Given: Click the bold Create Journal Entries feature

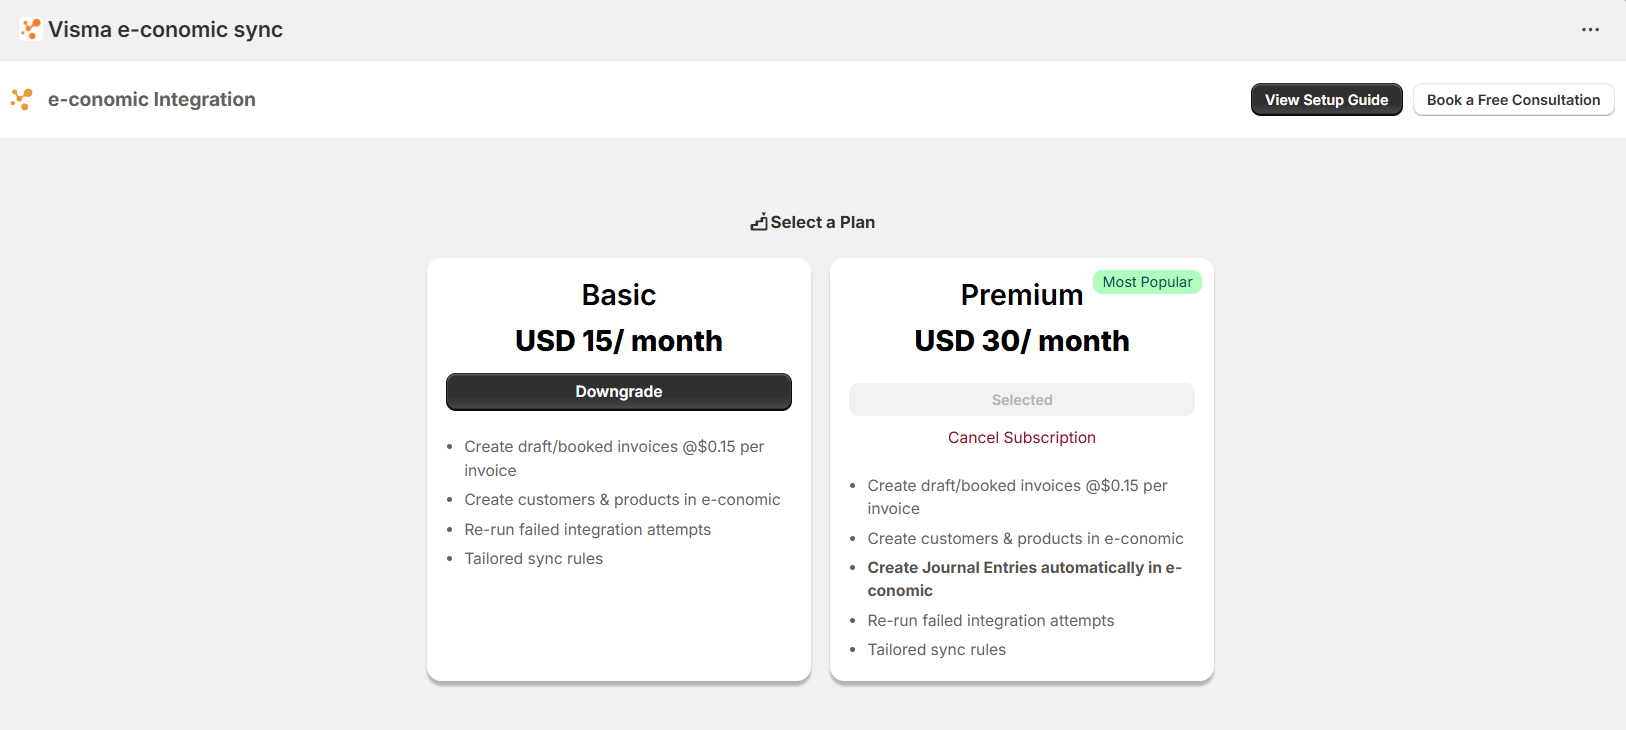Looking at the screenshot, I should [x=1023, y=568].
